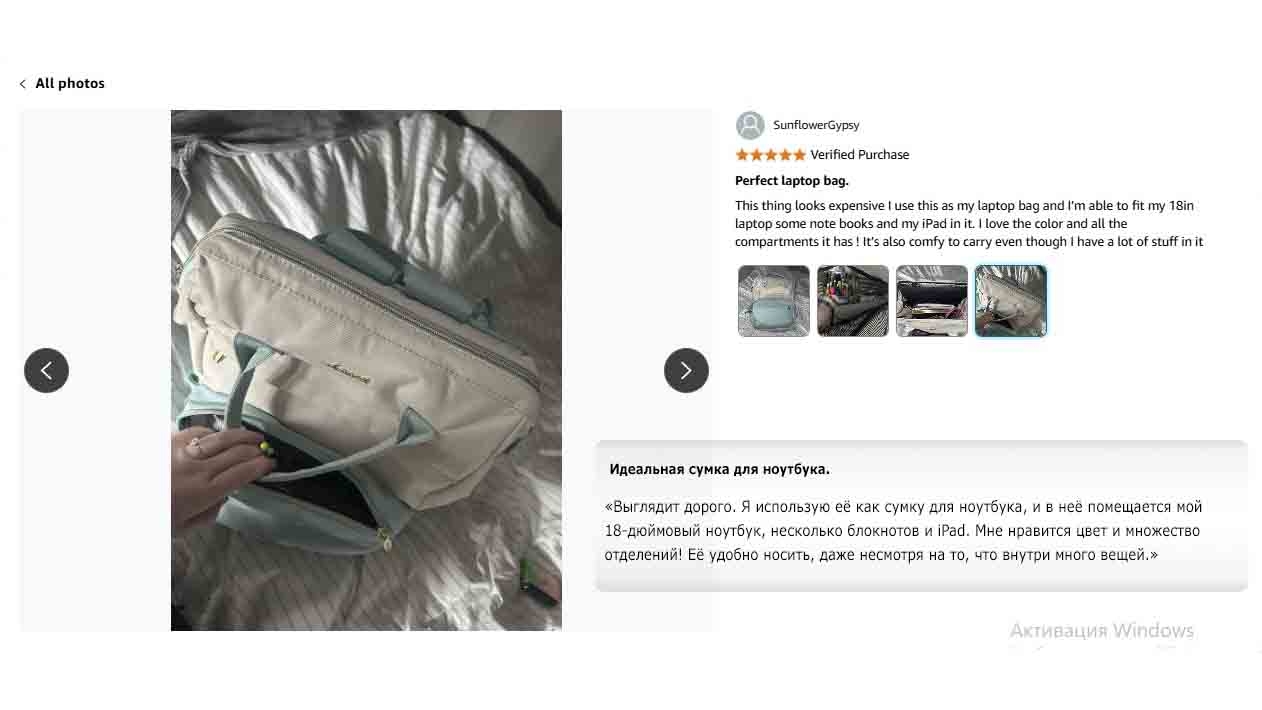Viewport: 1262px width, 710px height.
Task: Open the 'Perfect laptop bag.' review title
Action: (792, 181)
